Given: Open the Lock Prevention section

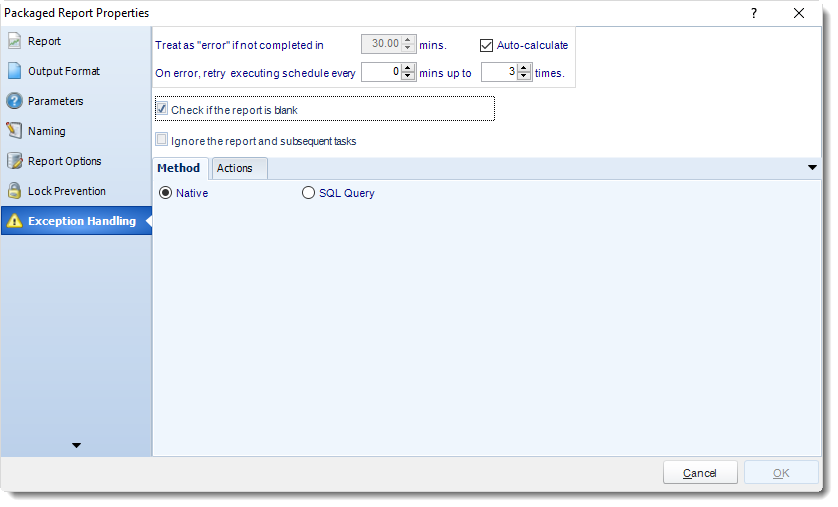Looking at the screenshot, I should [76, 191].
